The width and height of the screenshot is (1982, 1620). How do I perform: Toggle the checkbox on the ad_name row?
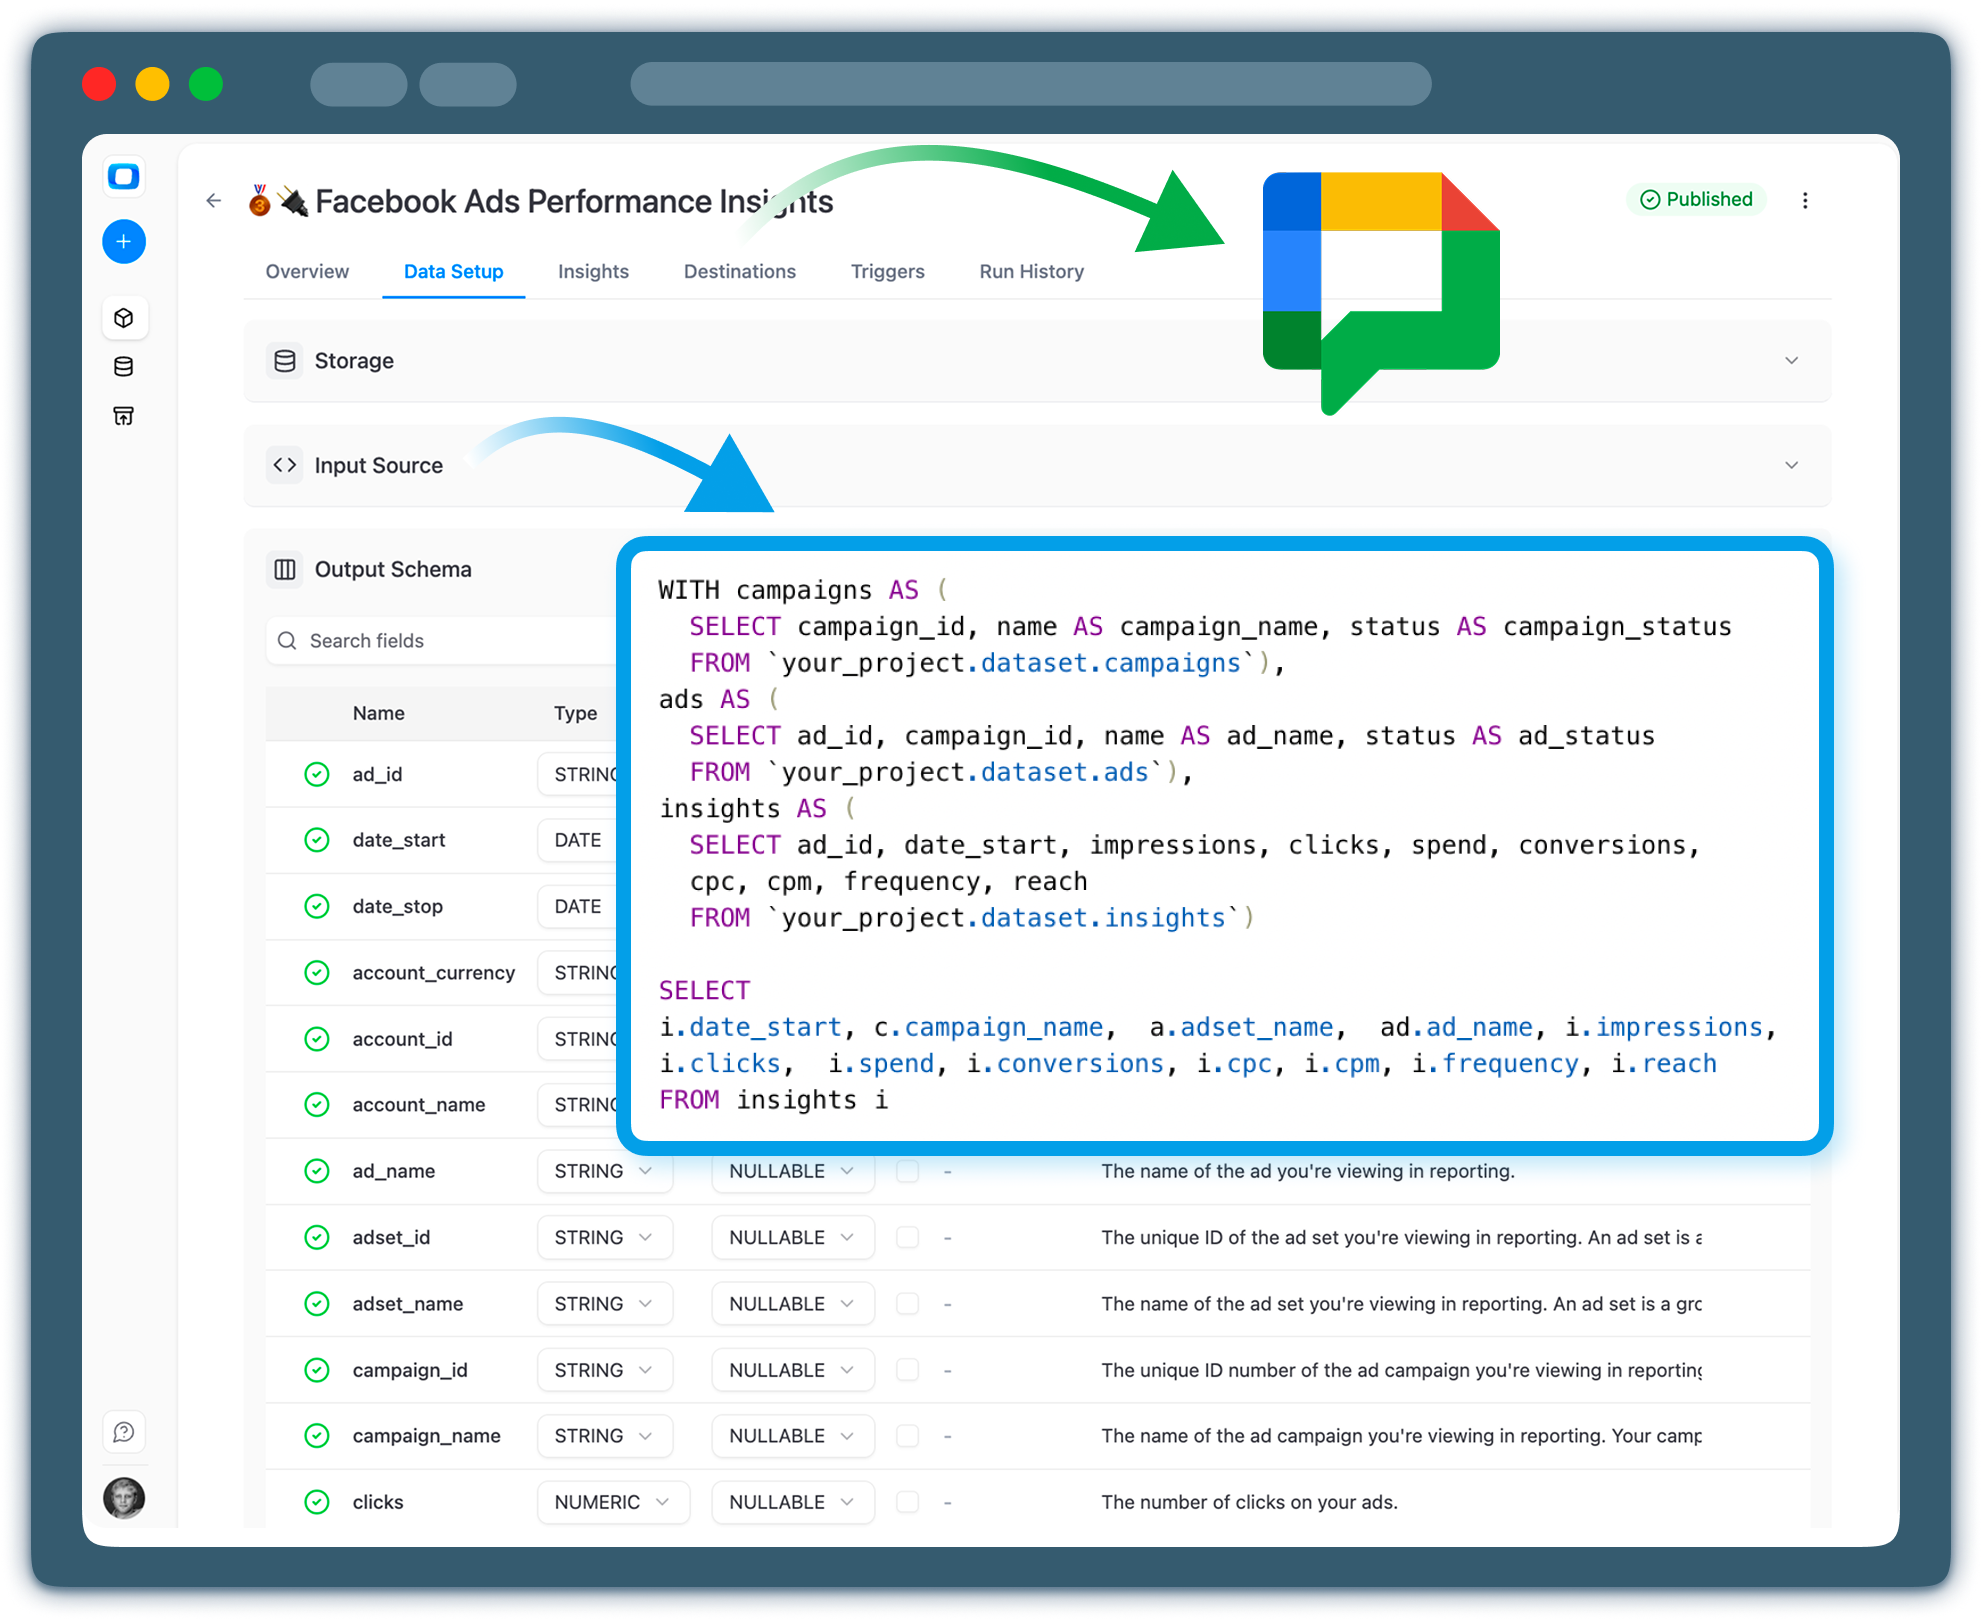907,1170
